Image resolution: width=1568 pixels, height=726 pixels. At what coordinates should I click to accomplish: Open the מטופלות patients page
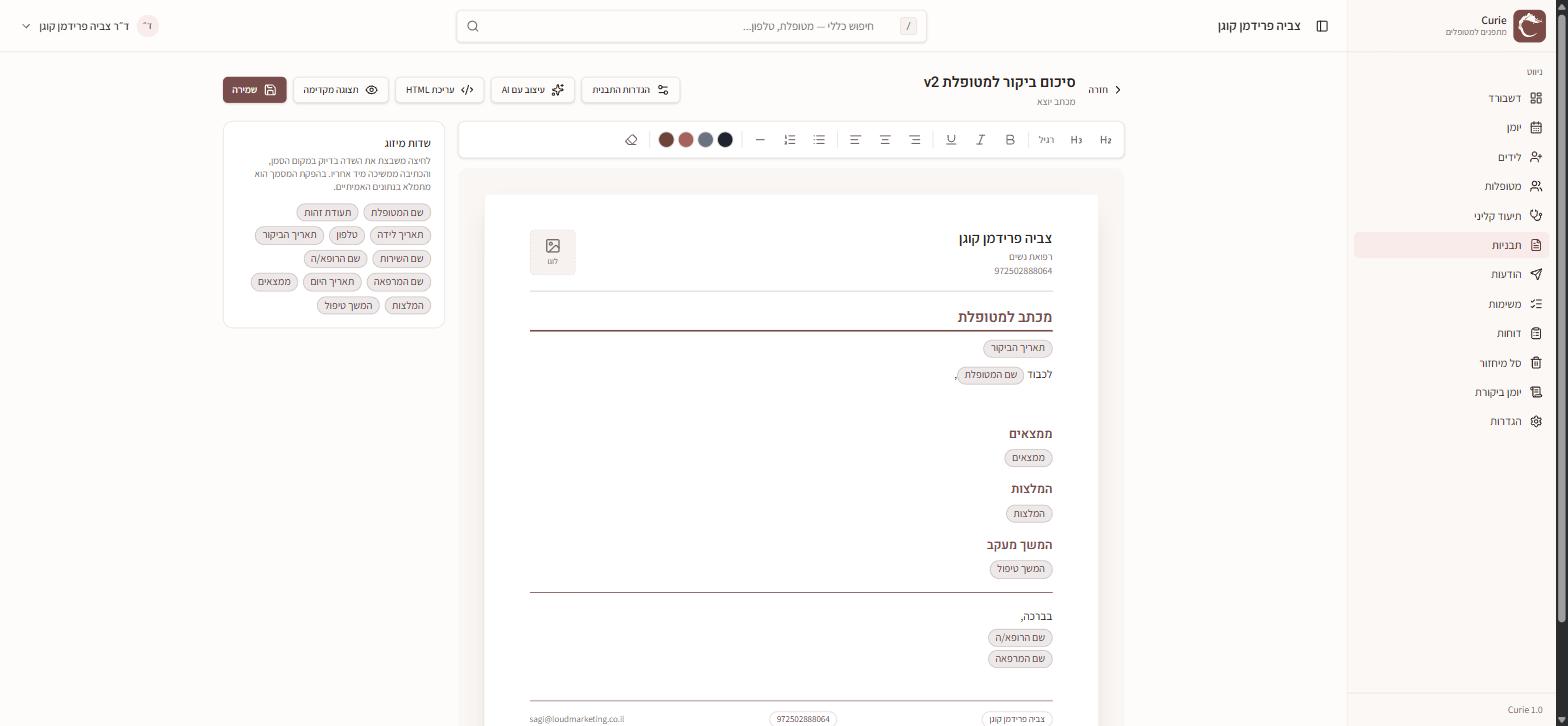pos(1451,186)
